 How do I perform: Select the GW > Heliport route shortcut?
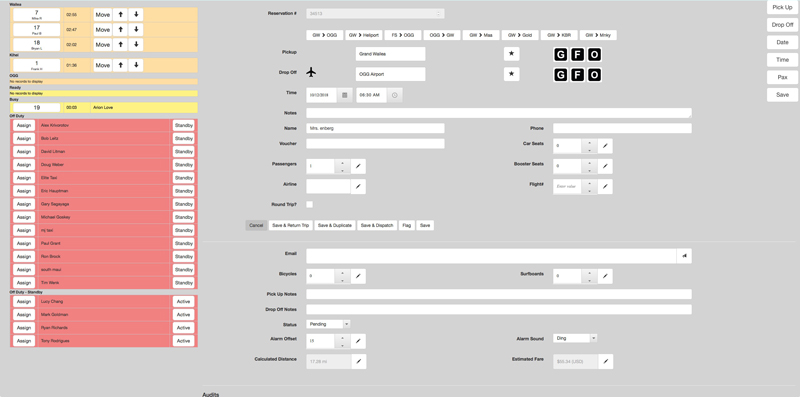(363, 35)
